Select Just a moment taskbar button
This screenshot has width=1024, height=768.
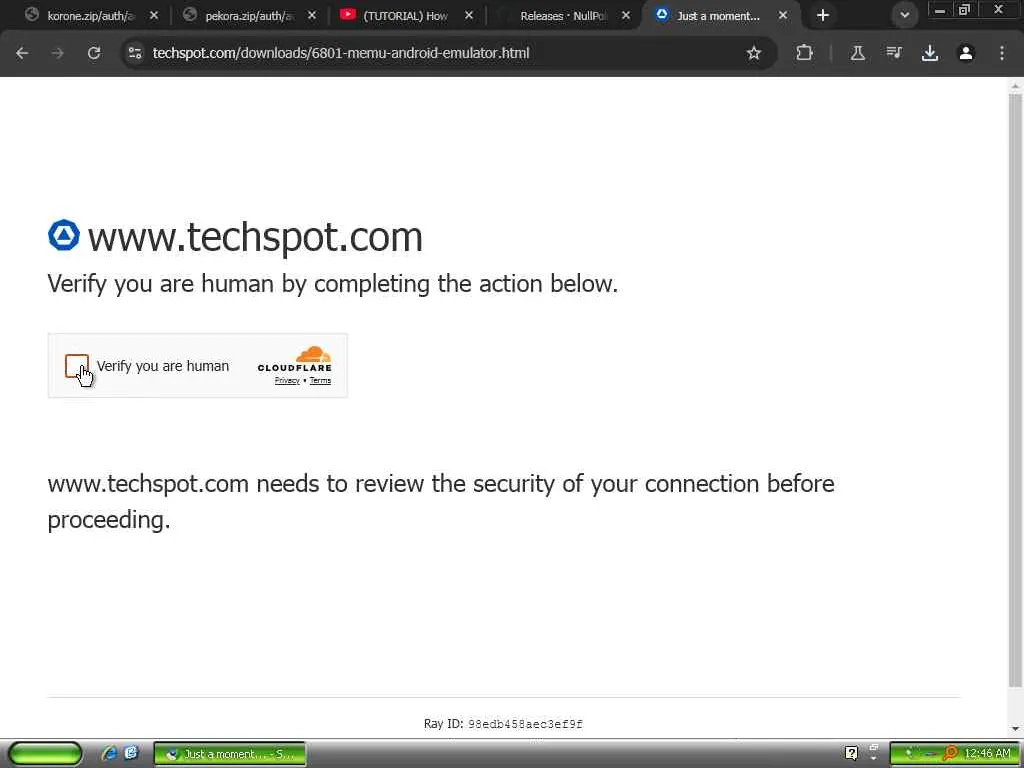point(230,754)
